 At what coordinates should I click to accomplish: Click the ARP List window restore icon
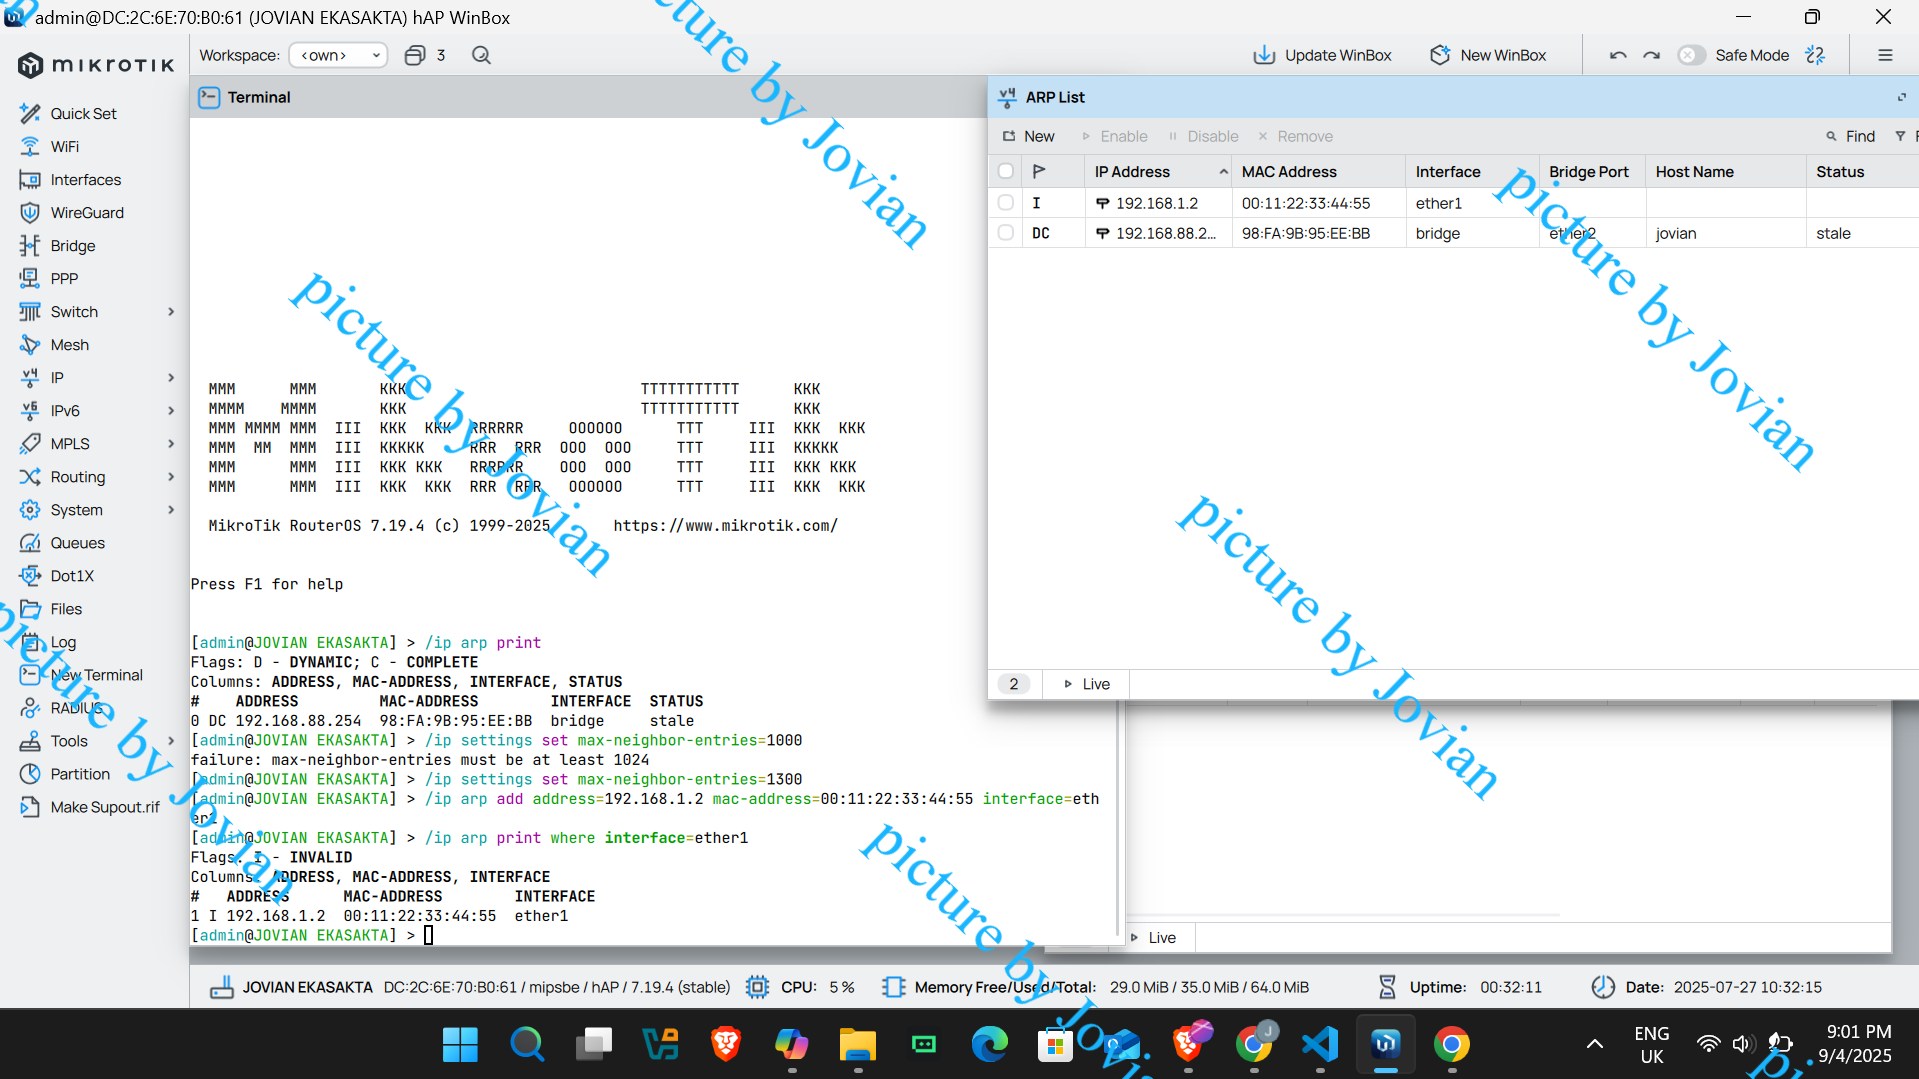(1901, 97)
